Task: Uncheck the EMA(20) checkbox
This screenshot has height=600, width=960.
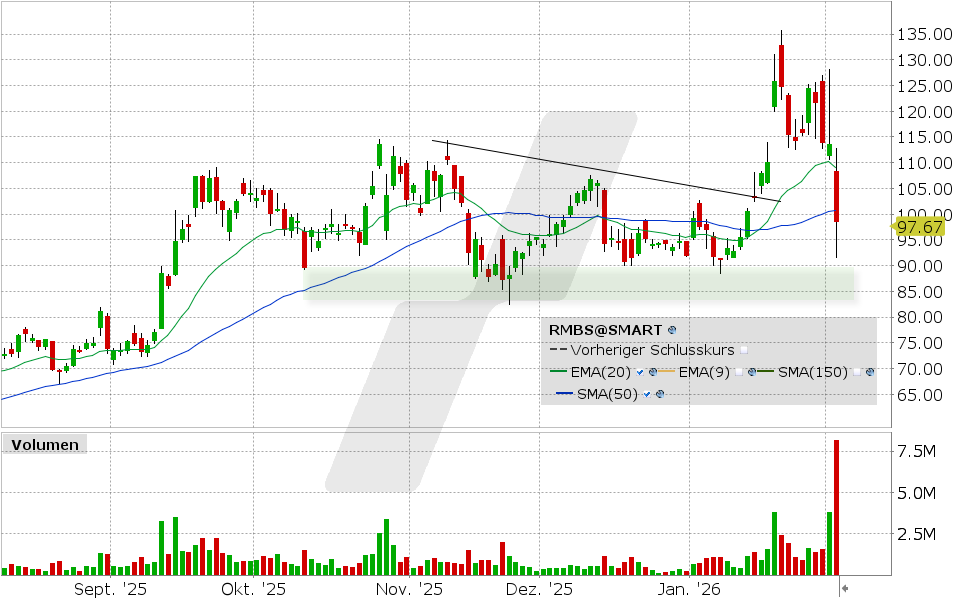Action: [640, 372]
